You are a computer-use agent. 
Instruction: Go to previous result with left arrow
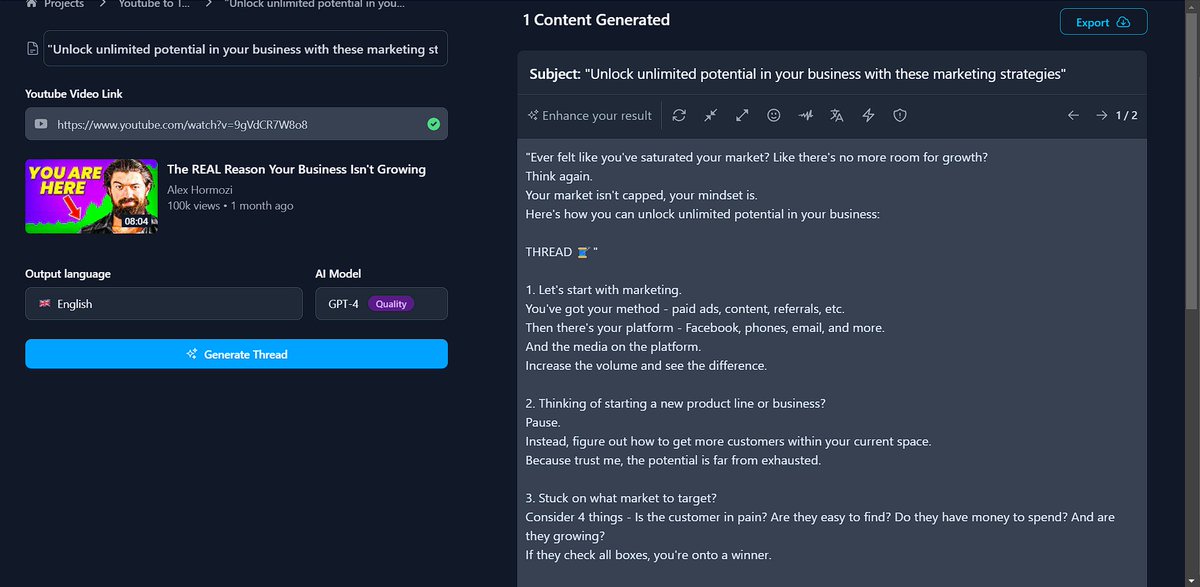(x=1073, y=115)
